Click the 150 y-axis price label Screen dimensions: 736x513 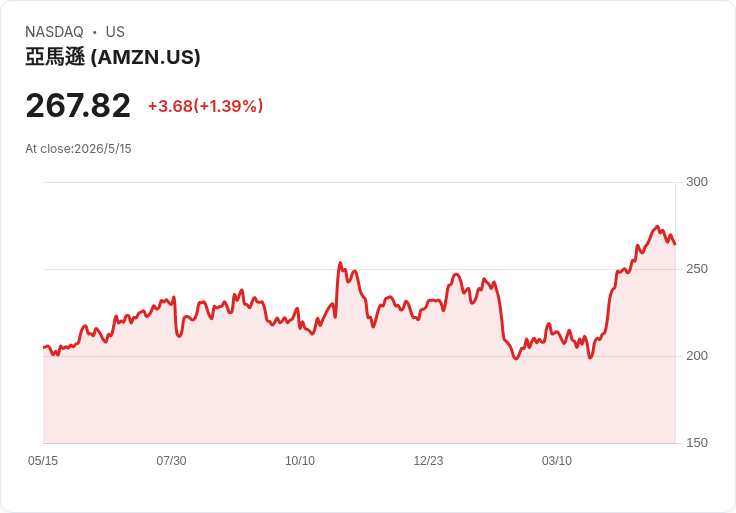pyautogui.click(x=697, y=443)
